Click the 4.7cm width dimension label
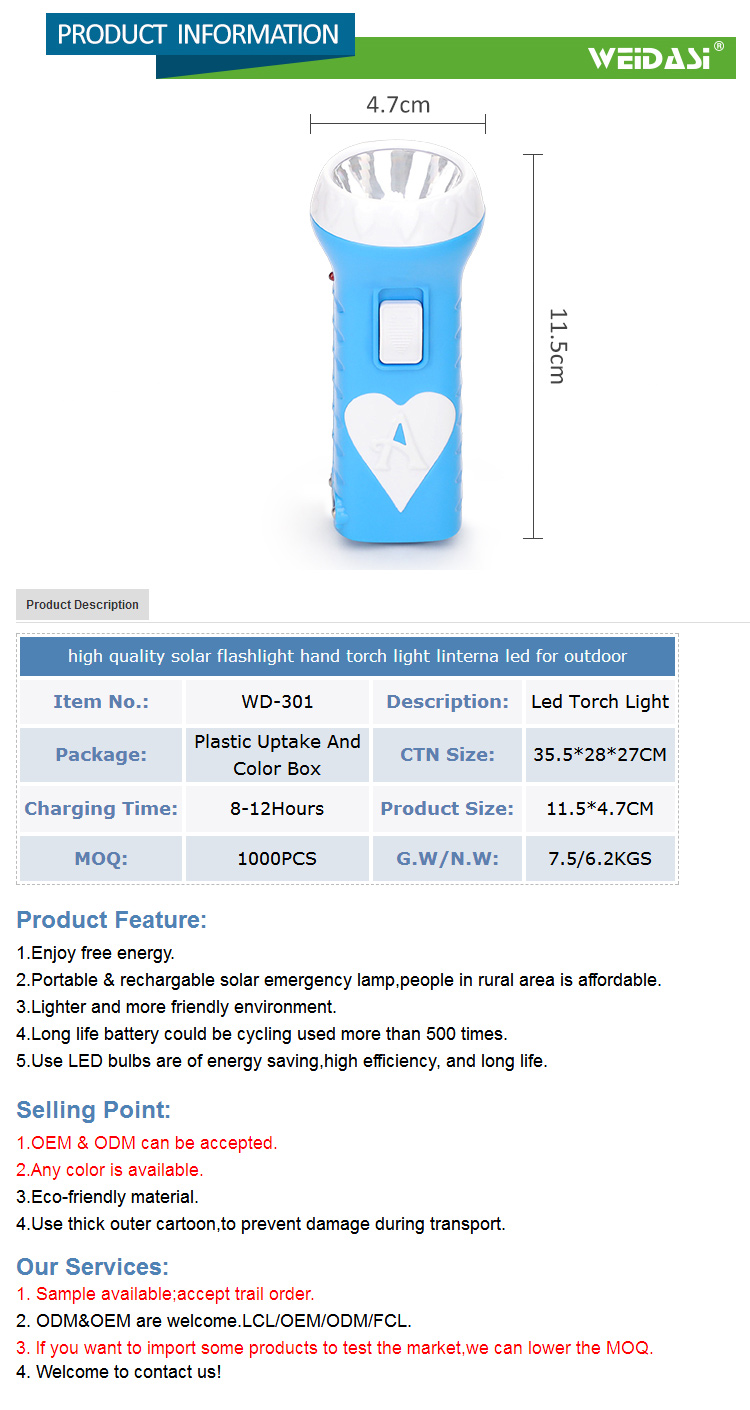The image size is (750, 1410). point(398,105)
